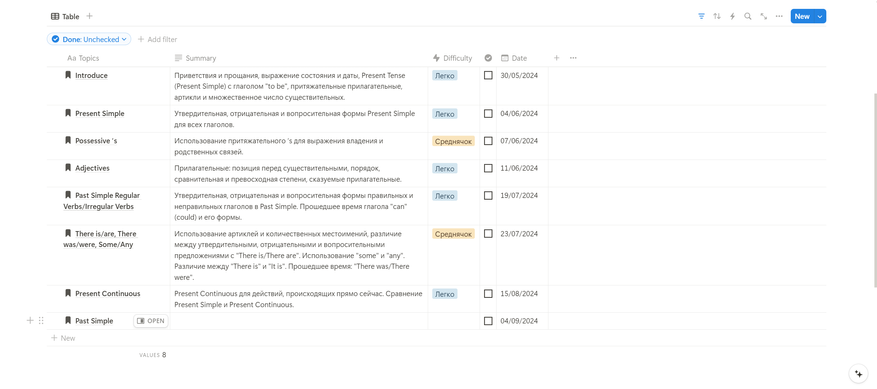The height and width of the screenshot is (389, 877).
Task: Click the Среднячок tag for Possessive 's
Action: click(x=454, y=141)
